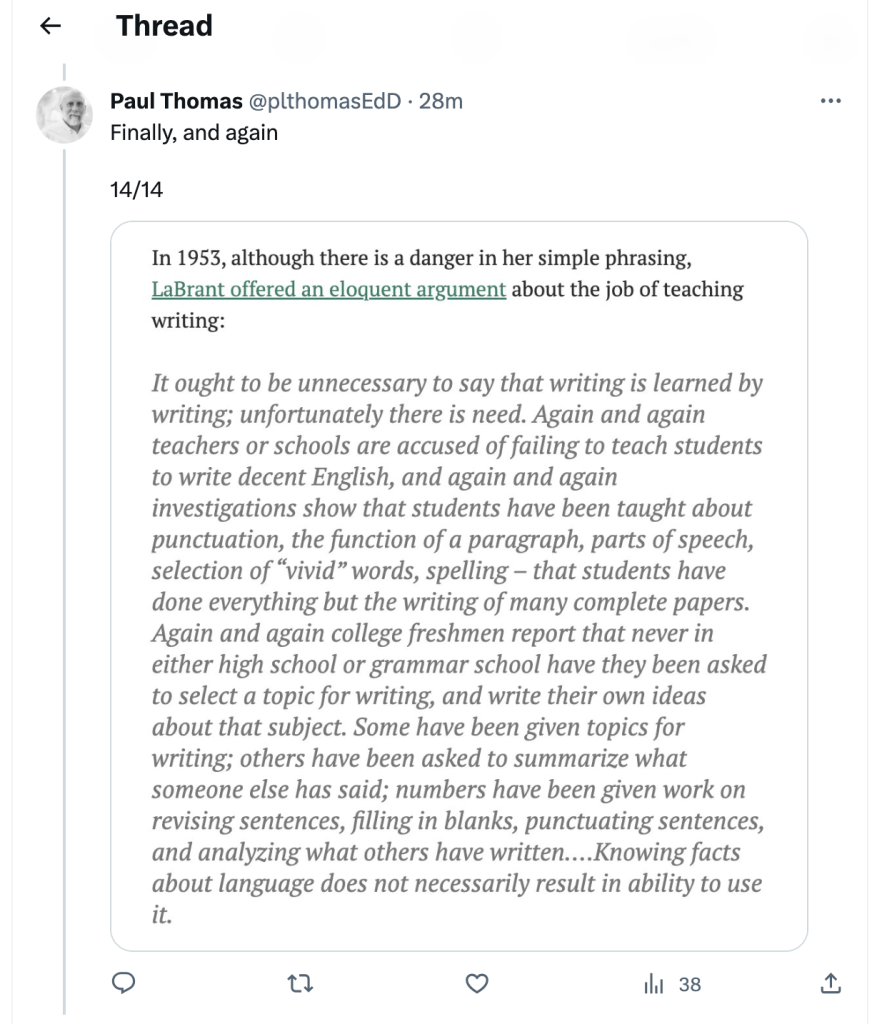
Task: Click the 28m timestamp
Action: (441, 101)
